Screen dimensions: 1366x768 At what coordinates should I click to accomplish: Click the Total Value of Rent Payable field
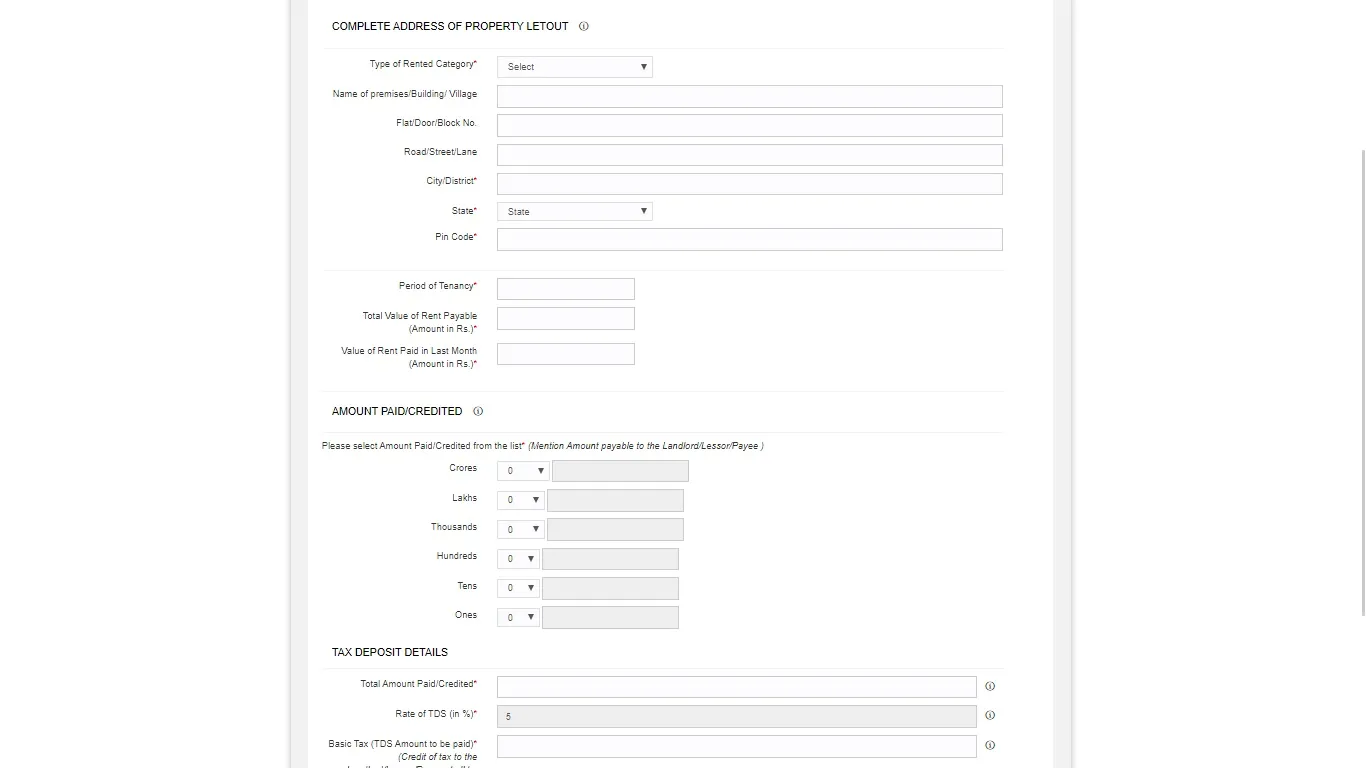(565, 318)
